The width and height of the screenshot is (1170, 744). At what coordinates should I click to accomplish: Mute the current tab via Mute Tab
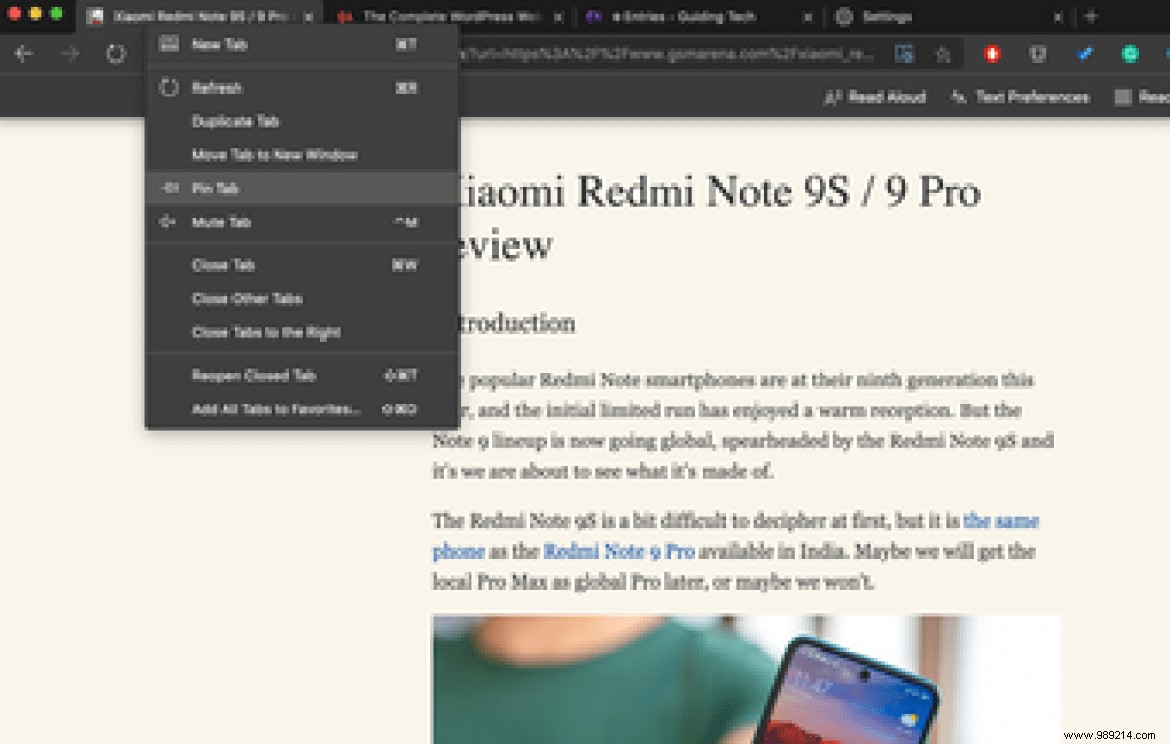click(222, 222)
